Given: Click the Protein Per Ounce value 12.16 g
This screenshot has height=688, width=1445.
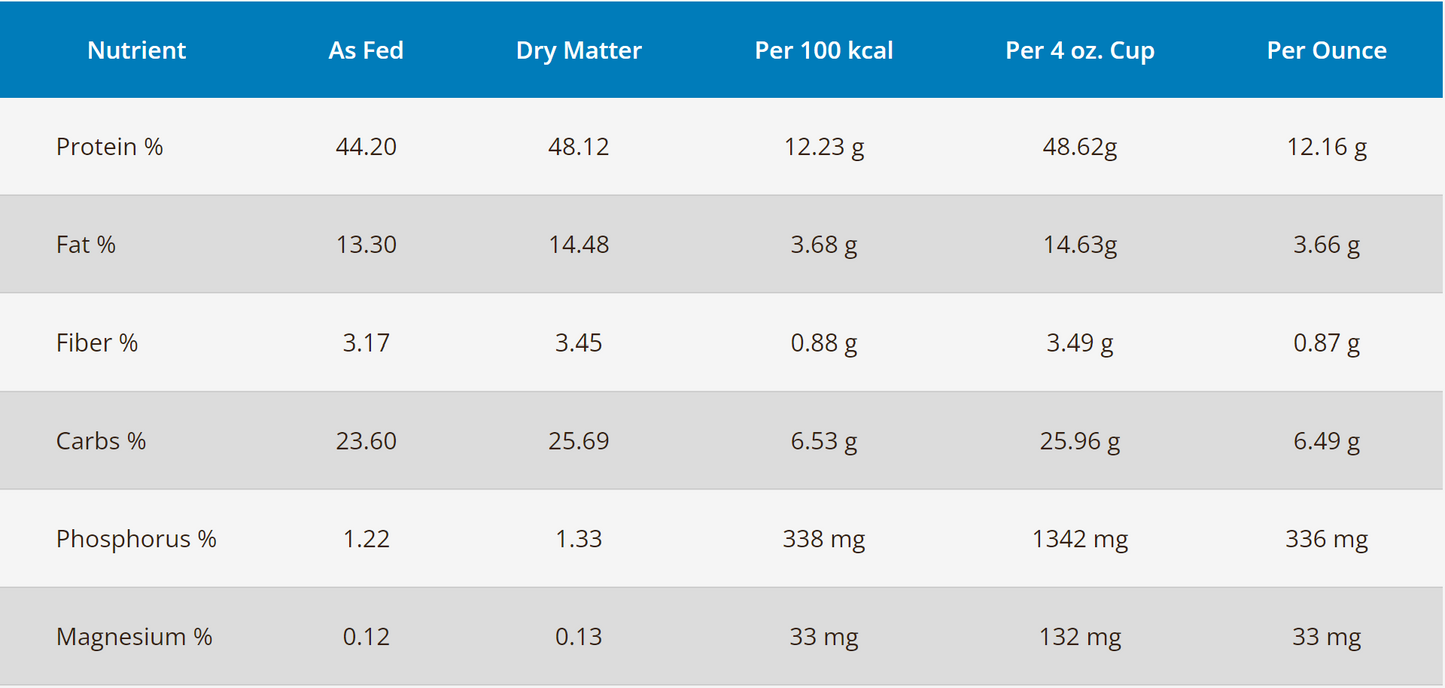Looking at the screenshot, I should click(x=1326, y=147).
